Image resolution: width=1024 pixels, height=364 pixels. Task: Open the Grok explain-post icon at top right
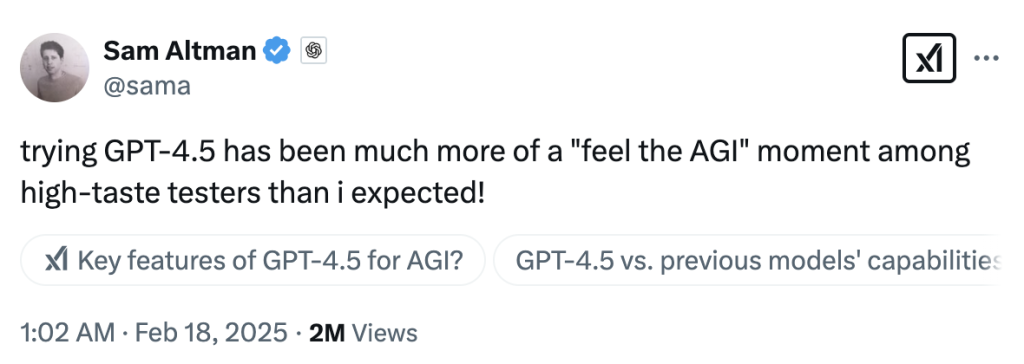coord(929,58)
